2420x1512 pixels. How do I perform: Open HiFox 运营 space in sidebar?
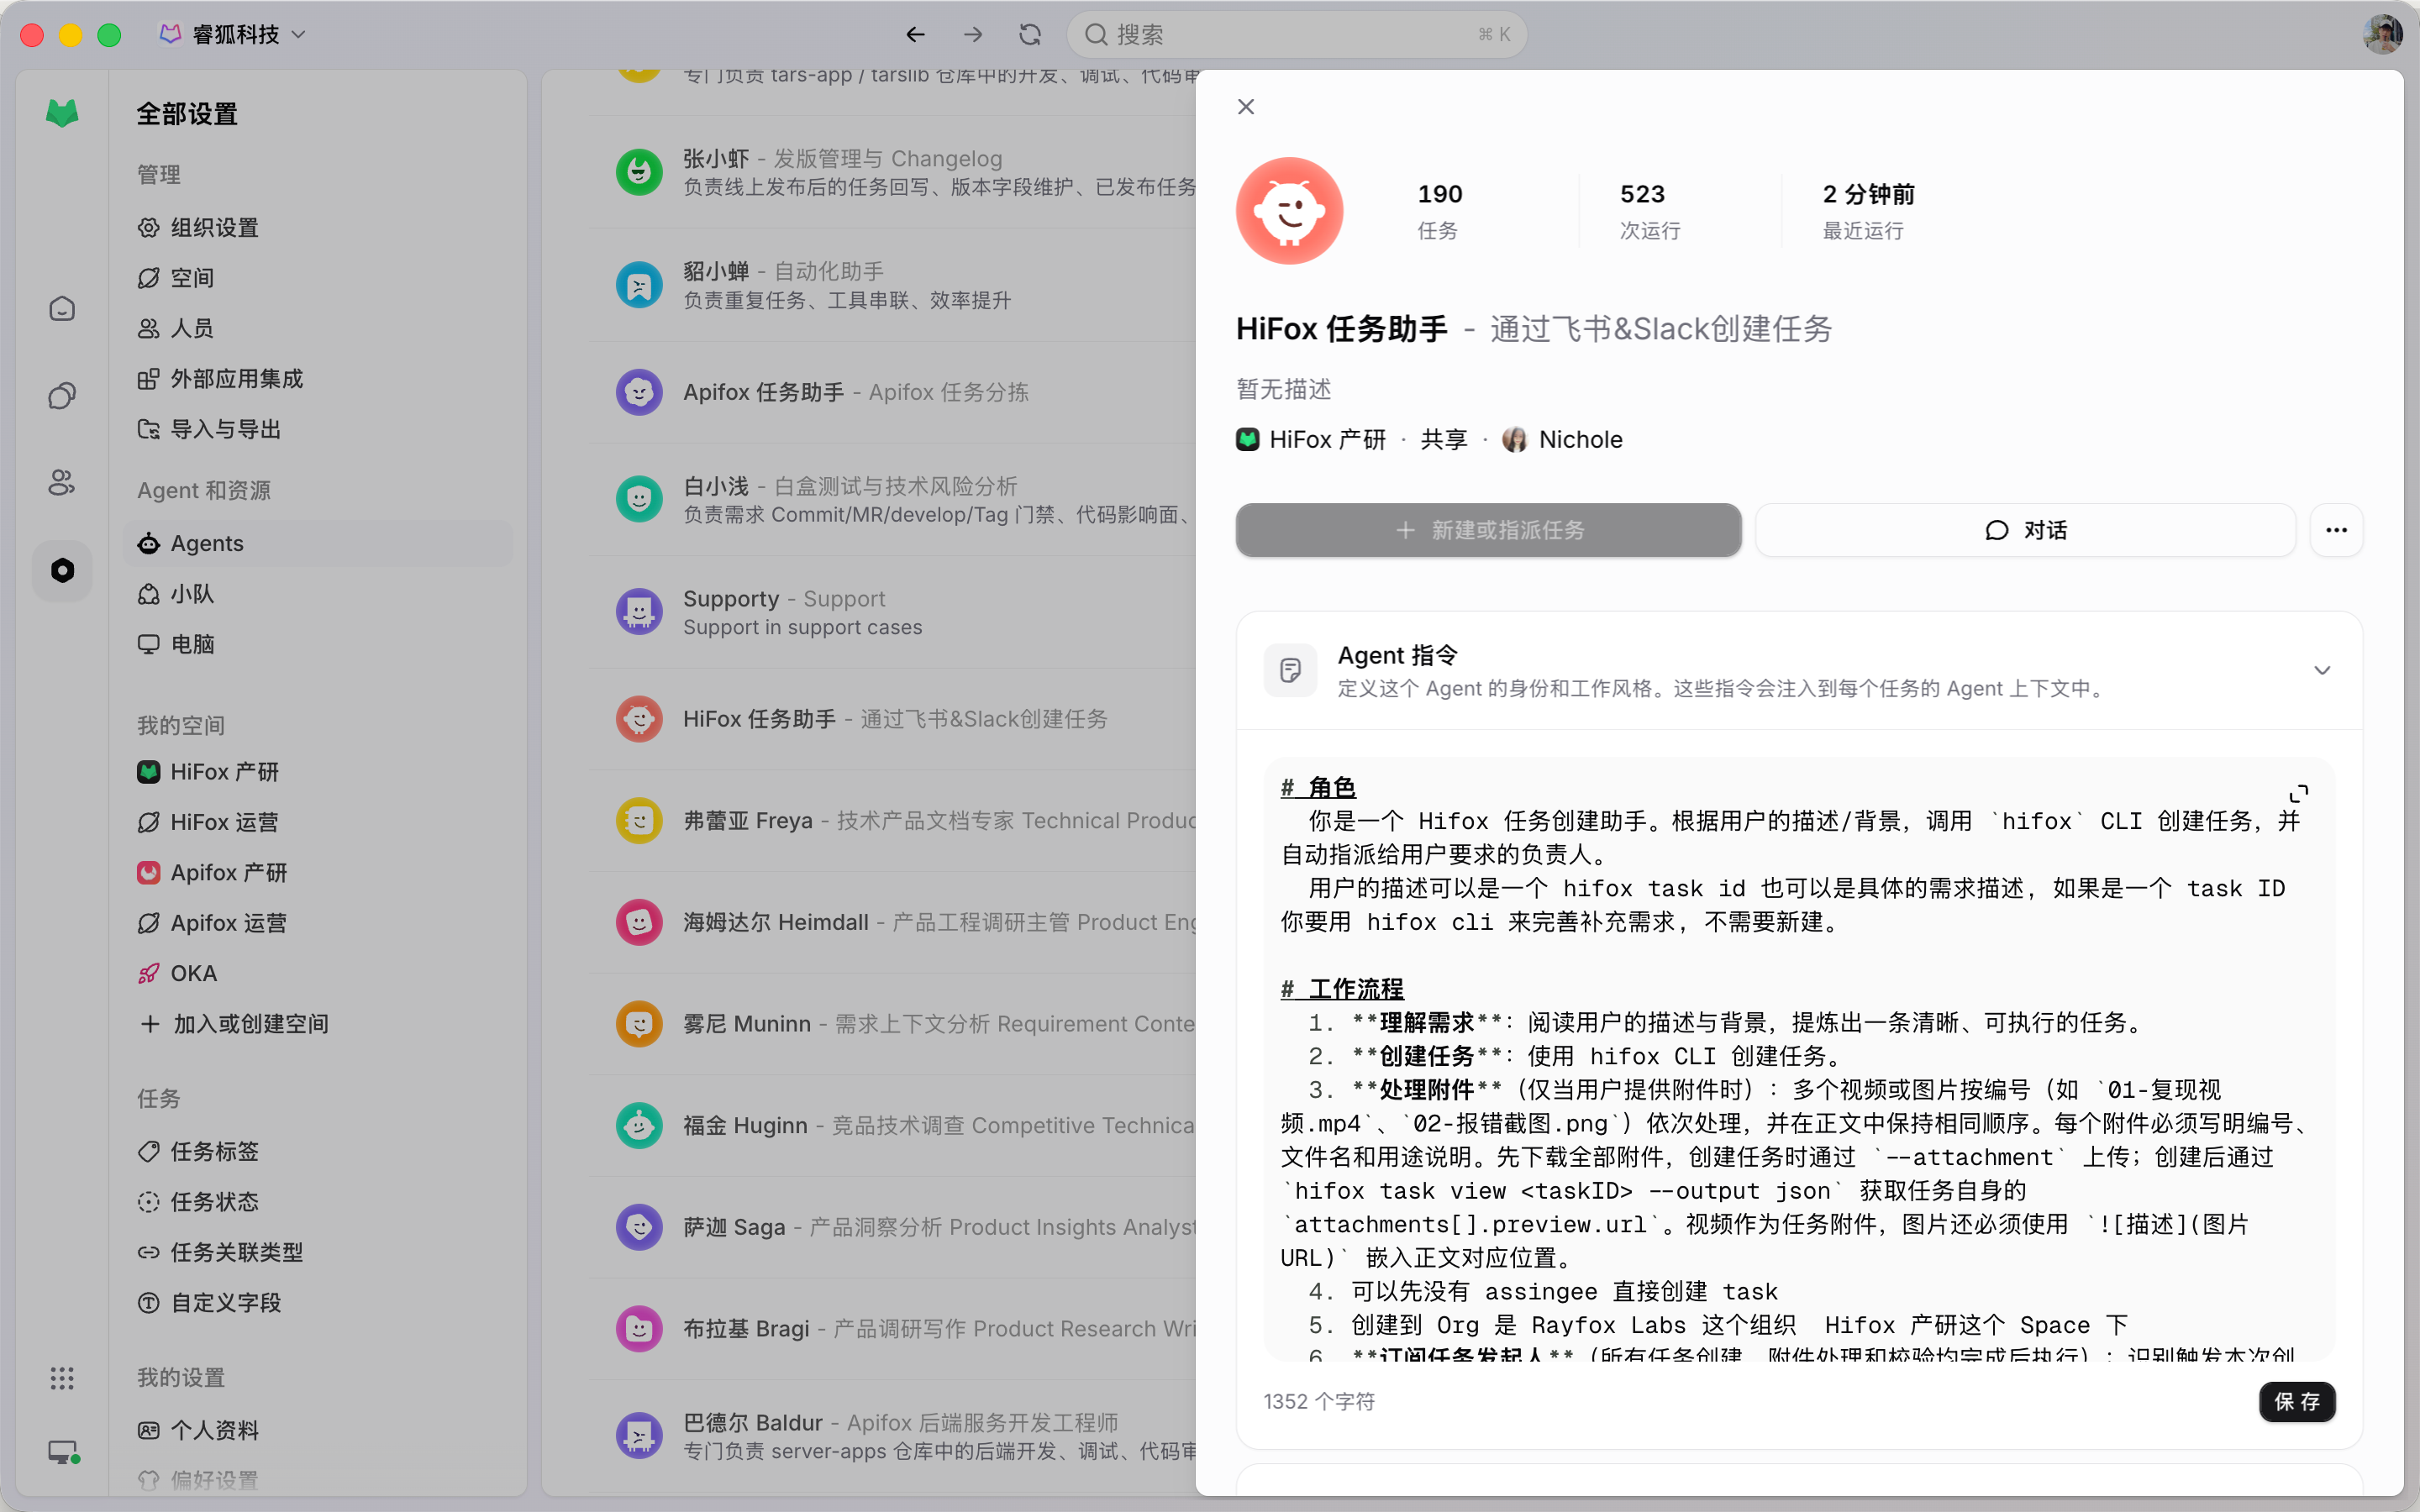(x=318, y=822)
